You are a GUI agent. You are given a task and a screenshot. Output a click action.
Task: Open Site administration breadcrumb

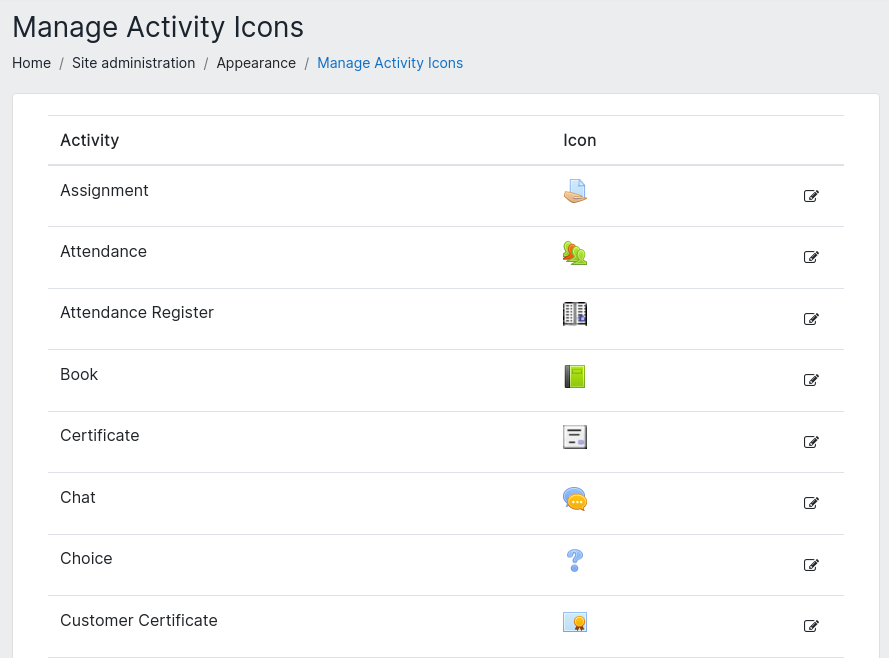(133, 63)
